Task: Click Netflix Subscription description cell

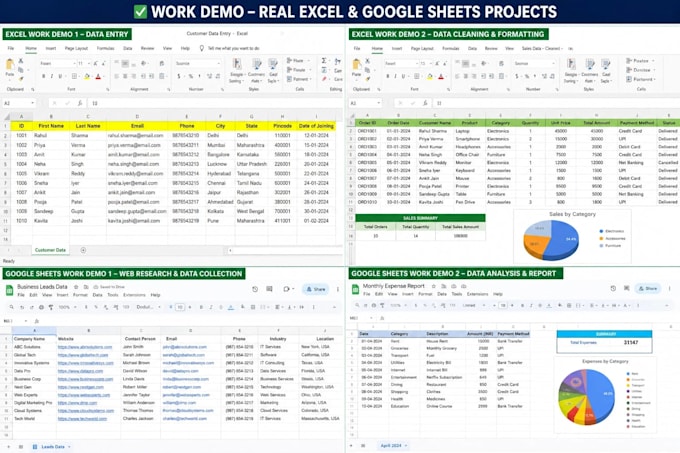Action: (442, 377)
